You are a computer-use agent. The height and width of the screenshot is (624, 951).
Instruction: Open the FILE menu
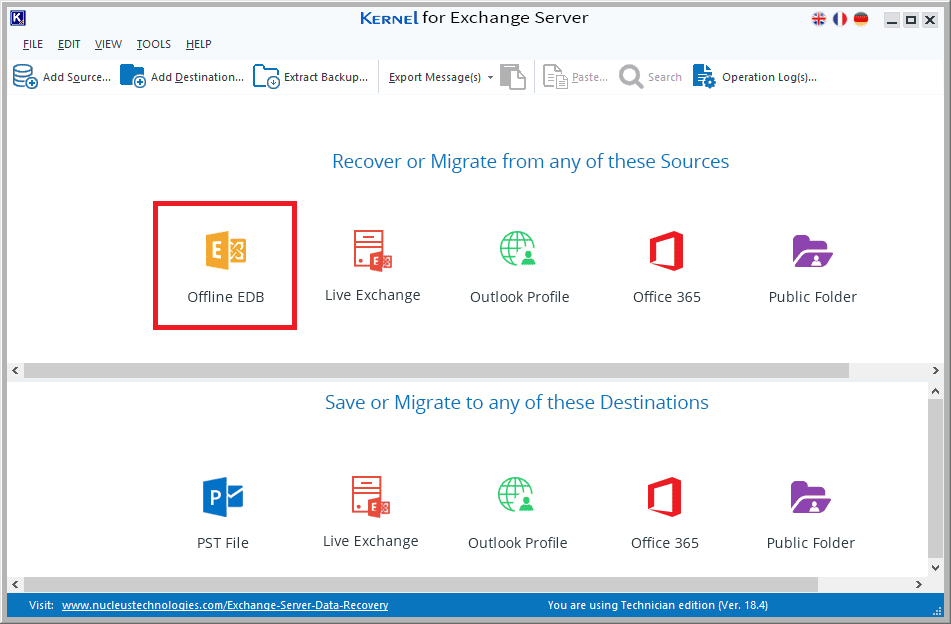pos(33,44)
